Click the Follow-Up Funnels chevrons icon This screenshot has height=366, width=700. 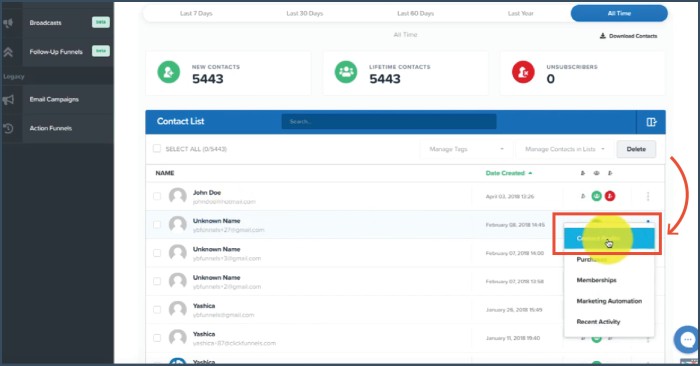point(8,52)
